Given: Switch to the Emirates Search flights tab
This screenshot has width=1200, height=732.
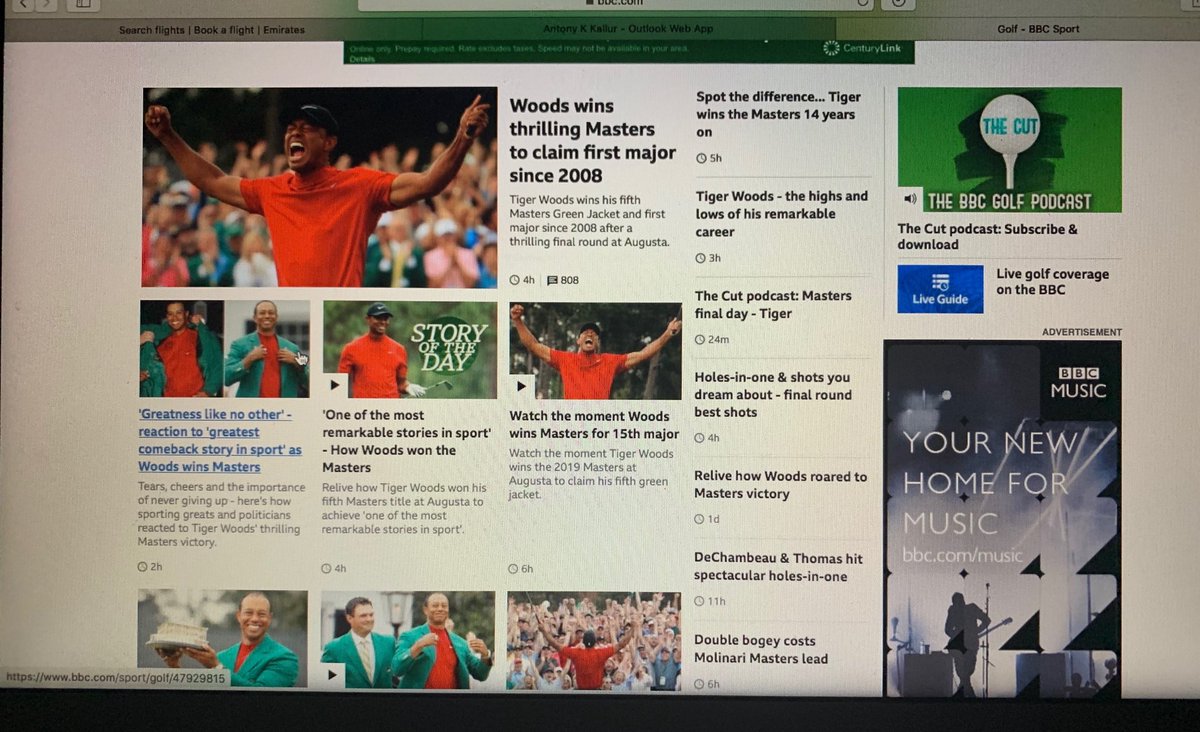Looking at the screenshot, I should tap(211, 30).
